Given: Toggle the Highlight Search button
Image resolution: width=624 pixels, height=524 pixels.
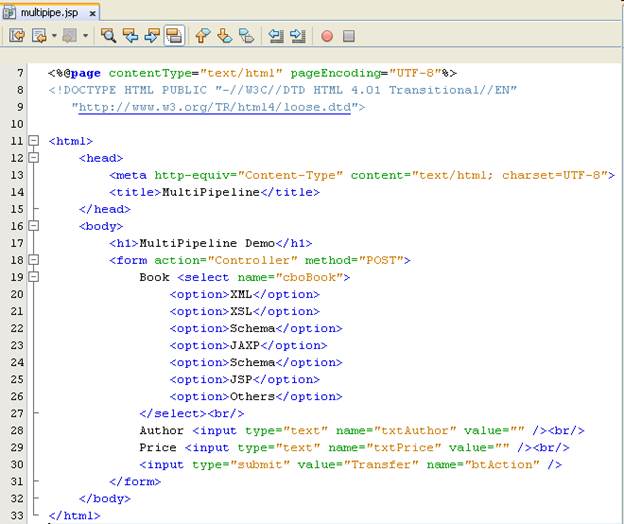Looking at the screenshot, I should [174, 36].
